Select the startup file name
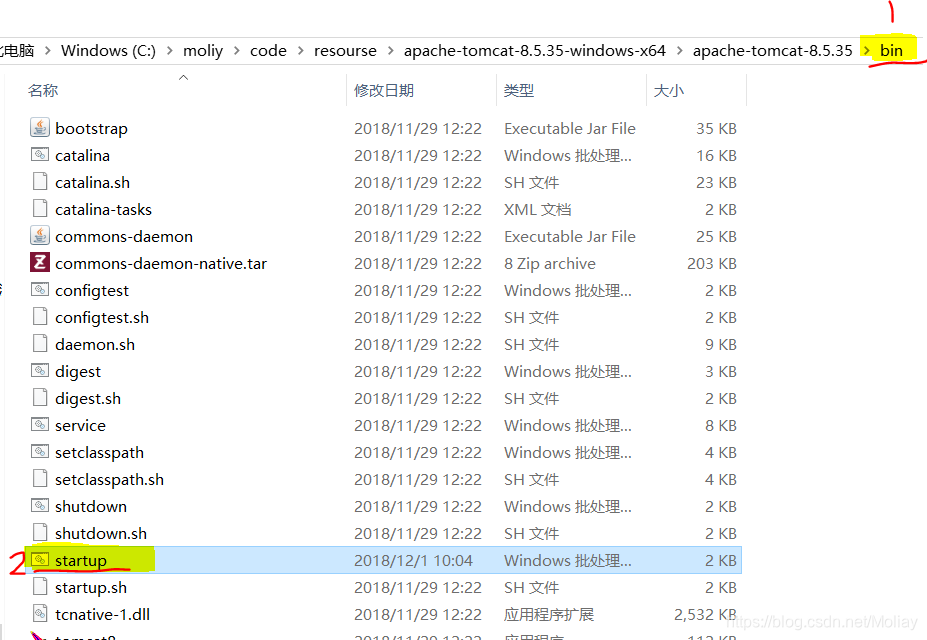 81,560
